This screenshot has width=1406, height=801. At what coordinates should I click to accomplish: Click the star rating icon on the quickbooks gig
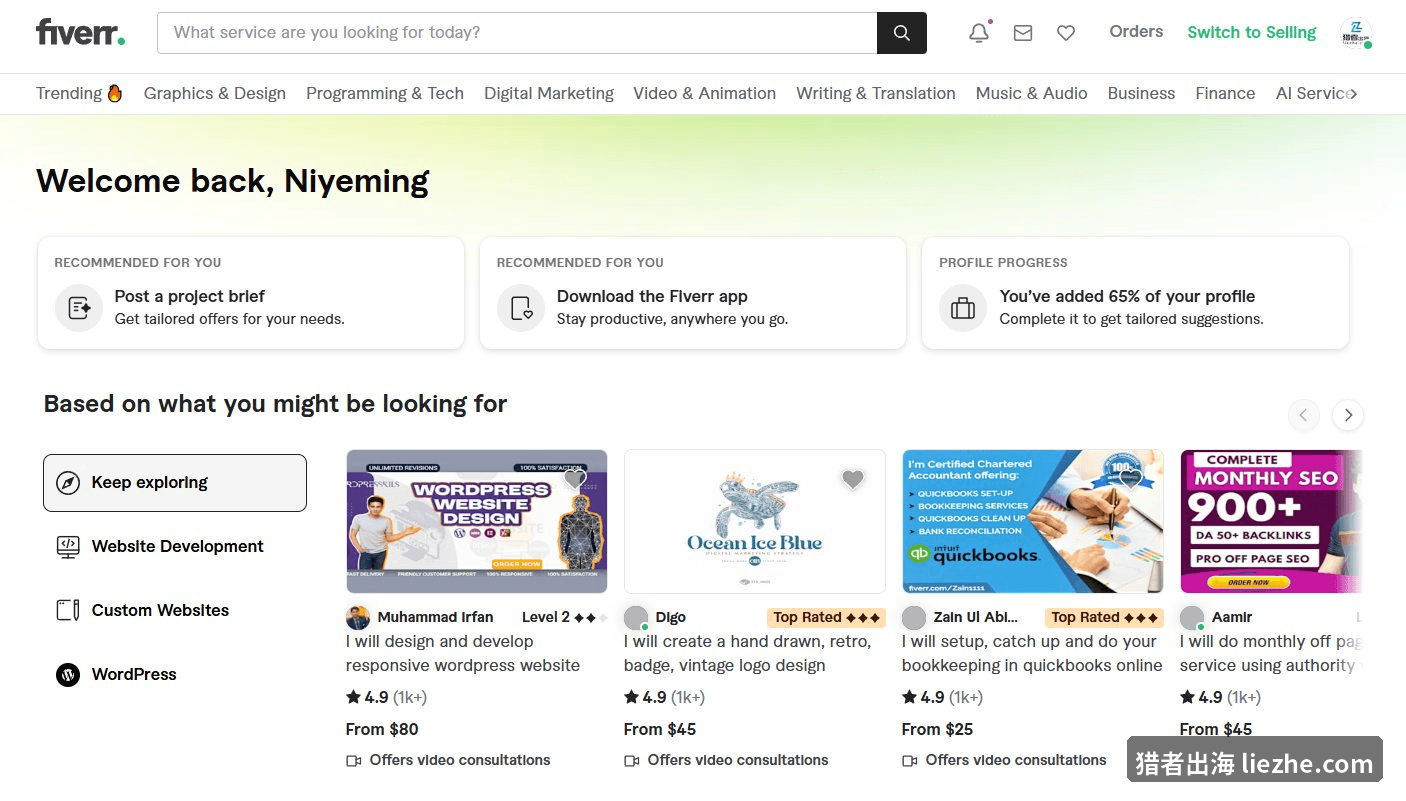click(x=909, y=697)
